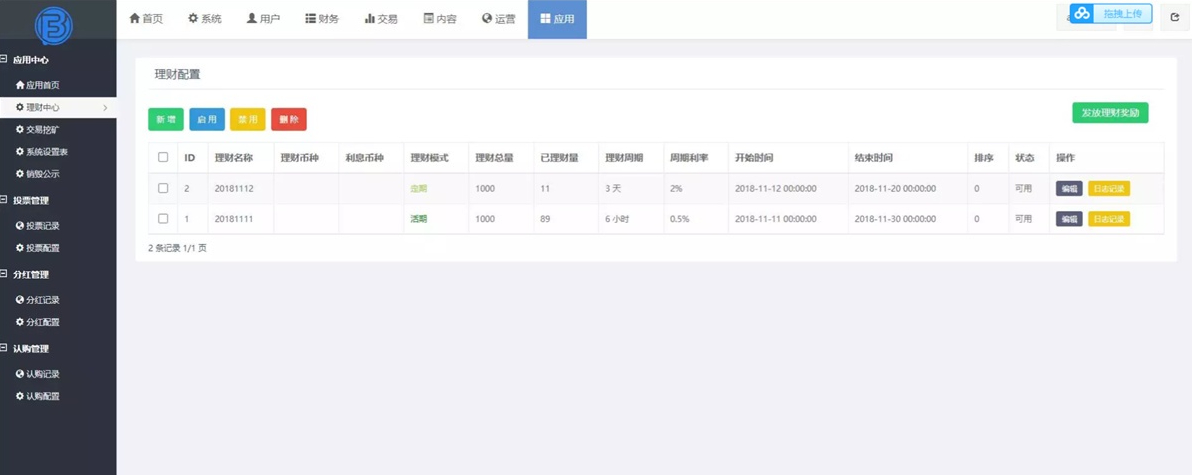Viewport: 1192px width, 475px height.
Task: Click the Baidu cloud upload icon
Action: 1082,14
